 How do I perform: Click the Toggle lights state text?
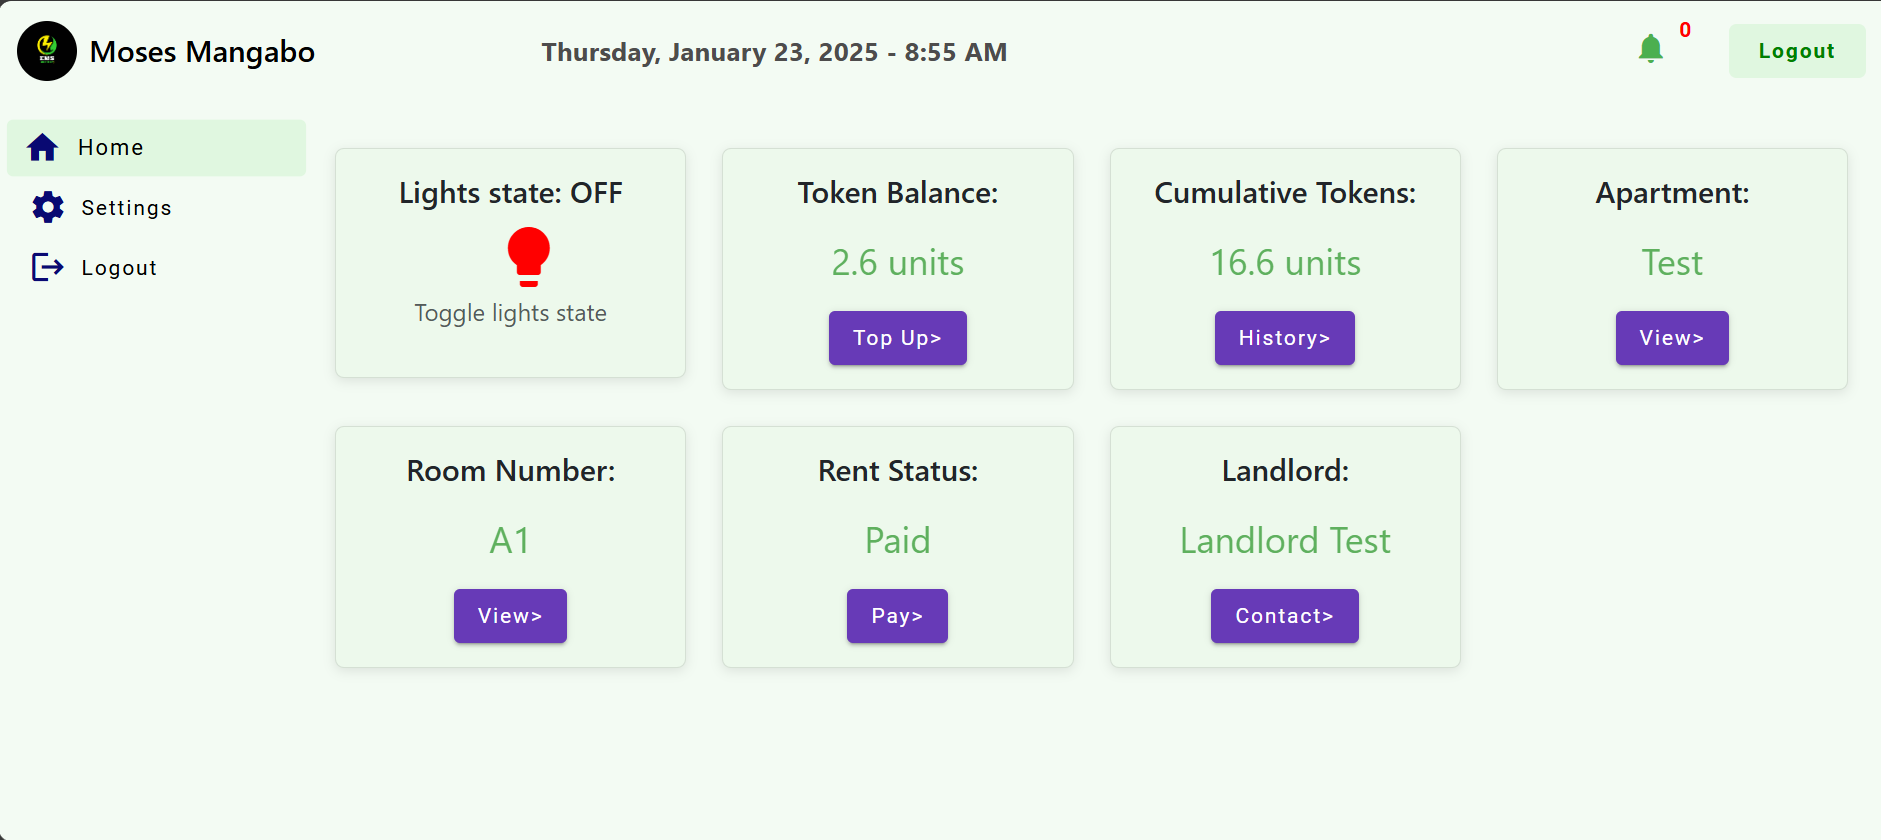pos(511,313)
